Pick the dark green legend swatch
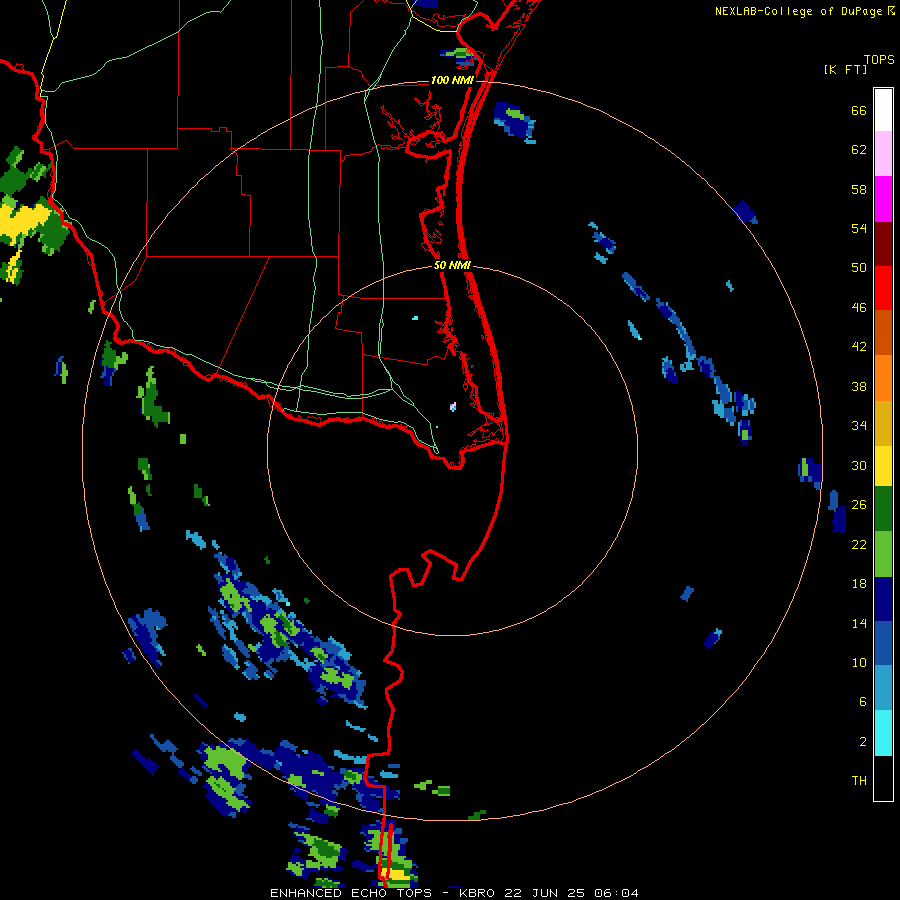 (883, 509)
